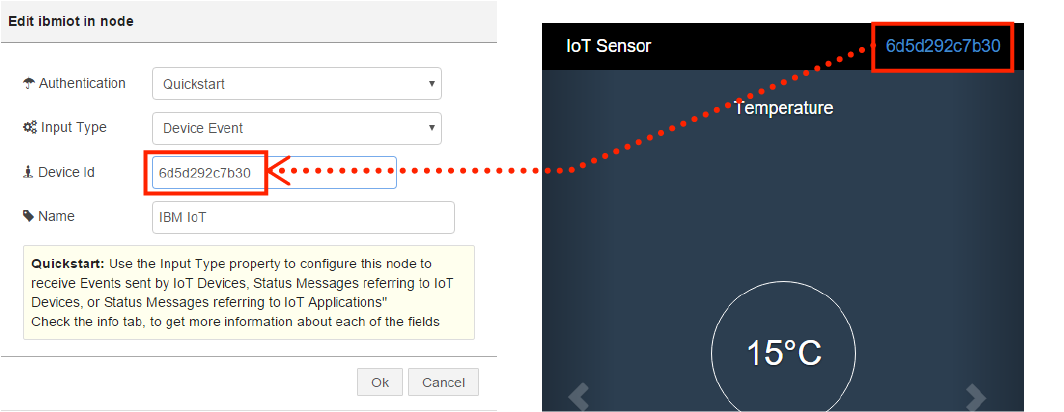
Task: Click the gears icon beside Input Type
Action: click(x=30, y=128)
